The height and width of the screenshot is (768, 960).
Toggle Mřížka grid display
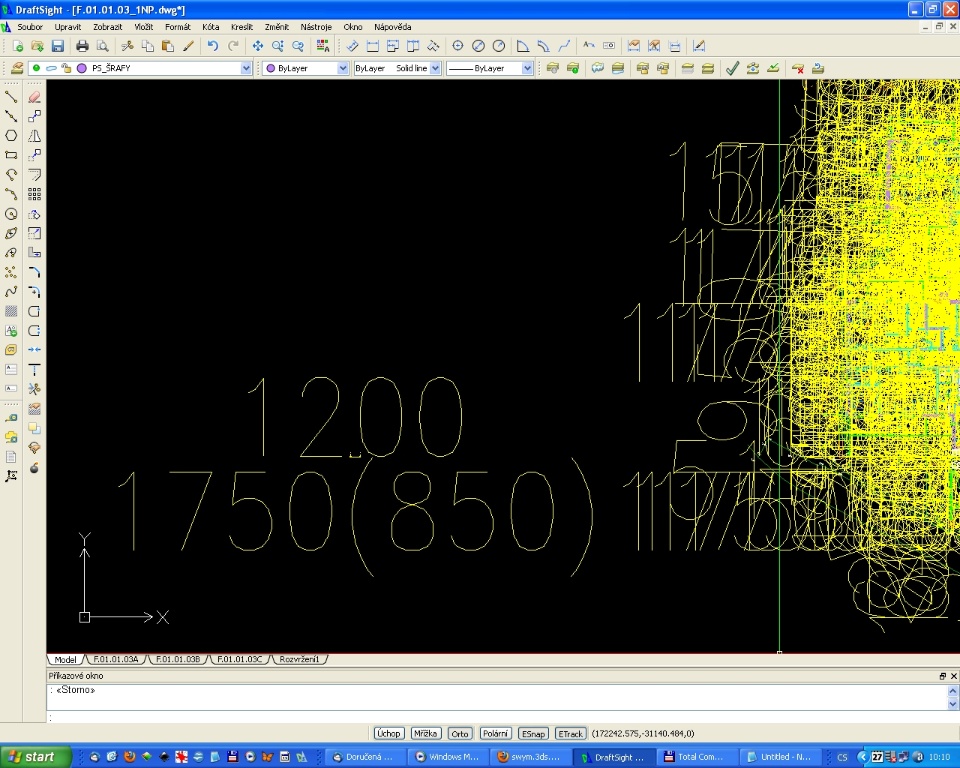426,733
